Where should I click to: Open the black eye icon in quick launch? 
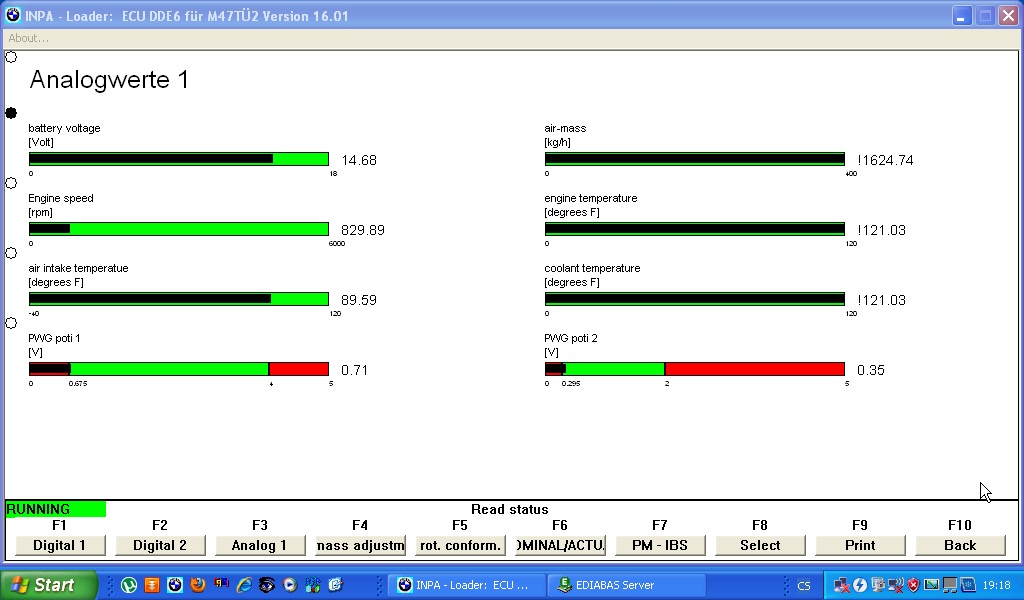pos(267,585)
